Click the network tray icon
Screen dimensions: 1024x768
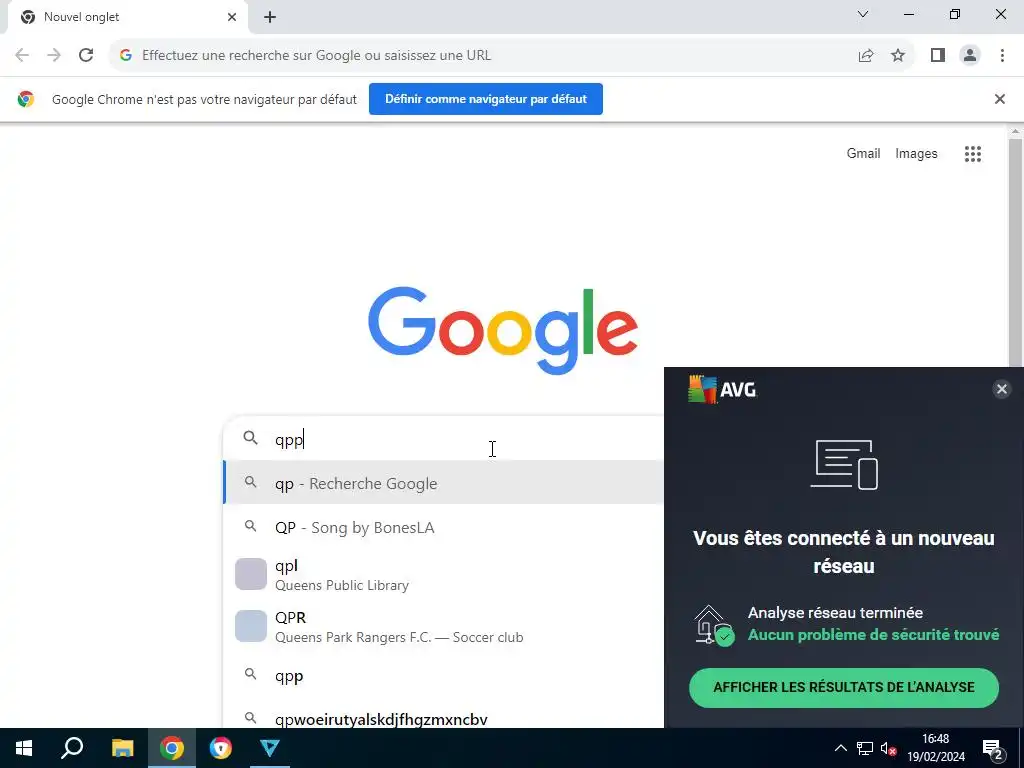click(x=865, y=748)
